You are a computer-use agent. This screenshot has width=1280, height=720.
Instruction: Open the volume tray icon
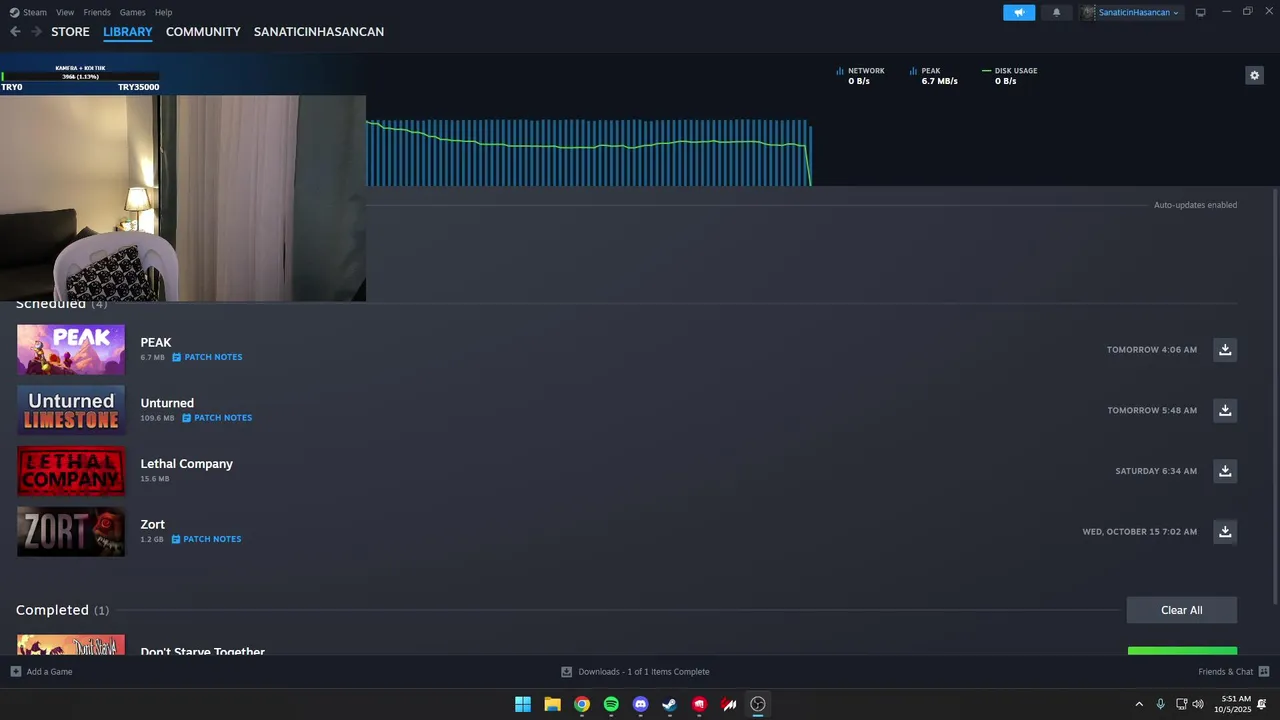(1198, 704)
